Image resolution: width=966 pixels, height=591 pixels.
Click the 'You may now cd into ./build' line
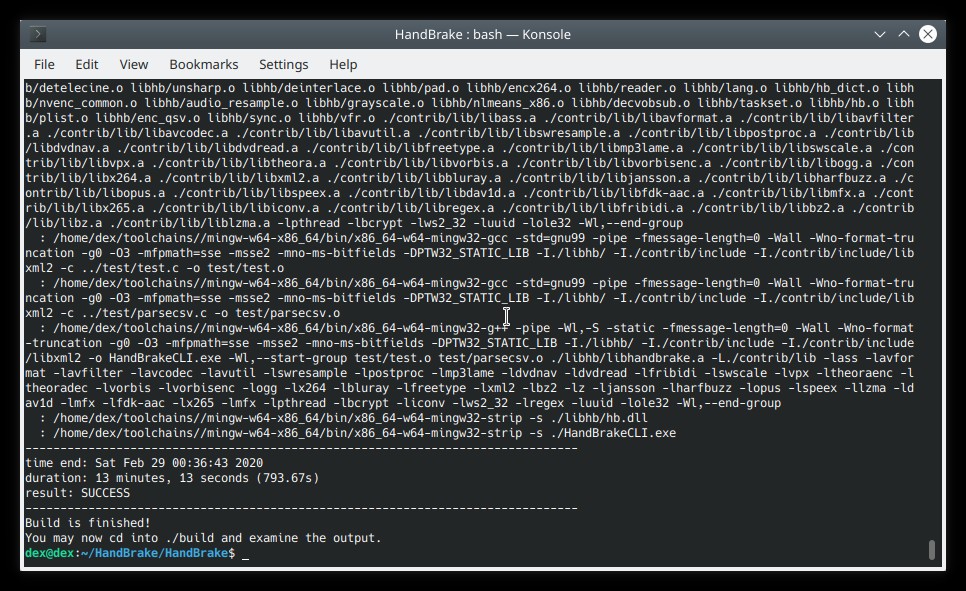click(203, 538)
